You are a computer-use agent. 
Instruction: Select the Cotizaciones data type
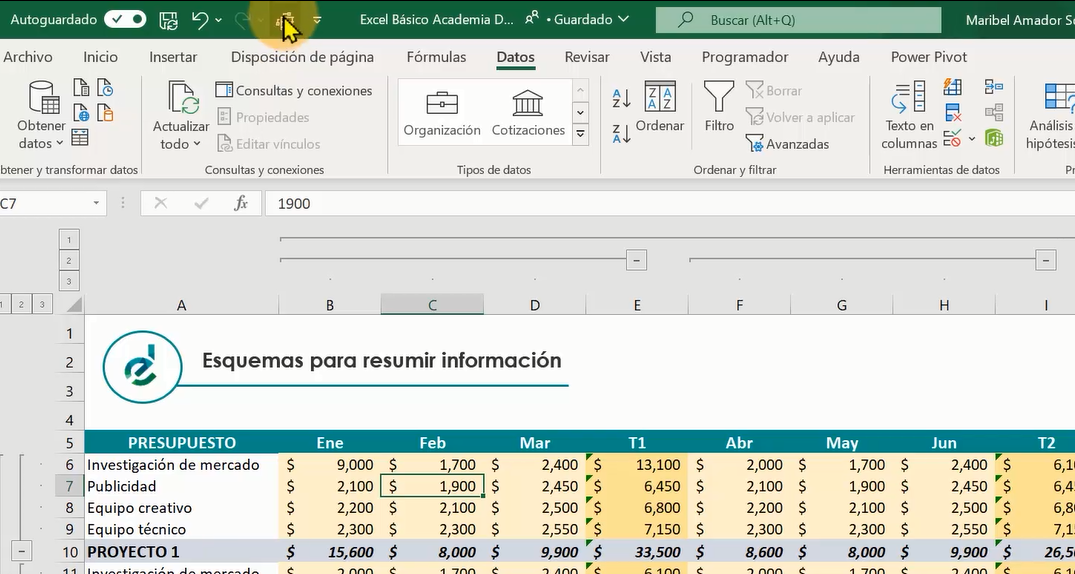click(528, 112)
